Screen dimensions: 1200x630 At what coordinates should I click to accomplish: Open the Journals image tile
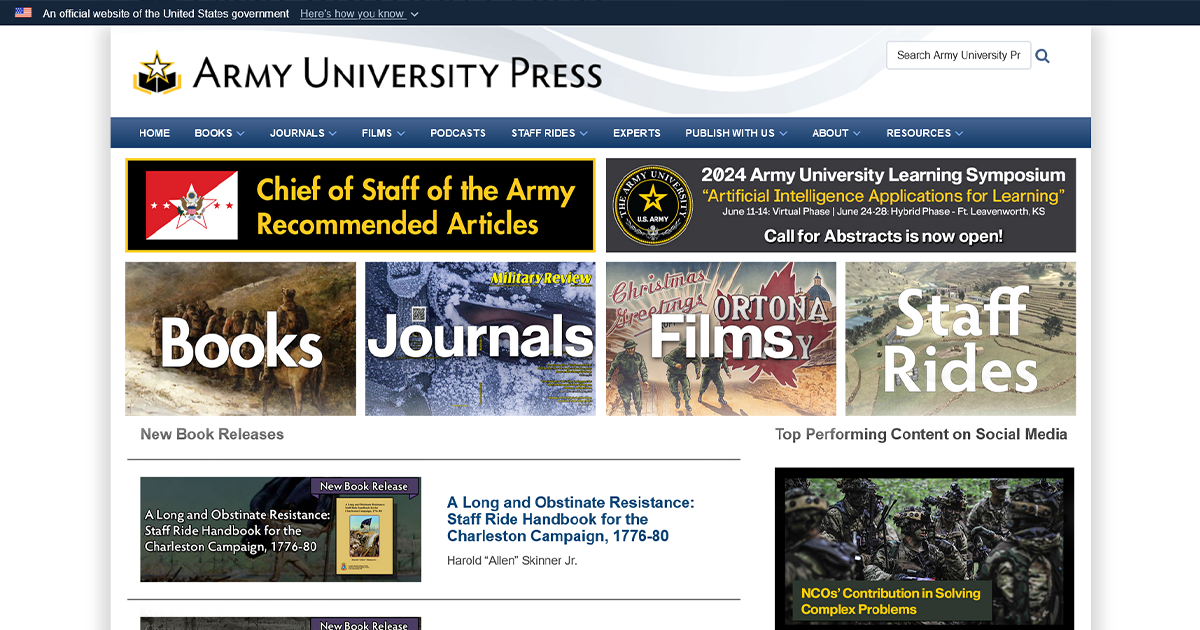point(480,339)
